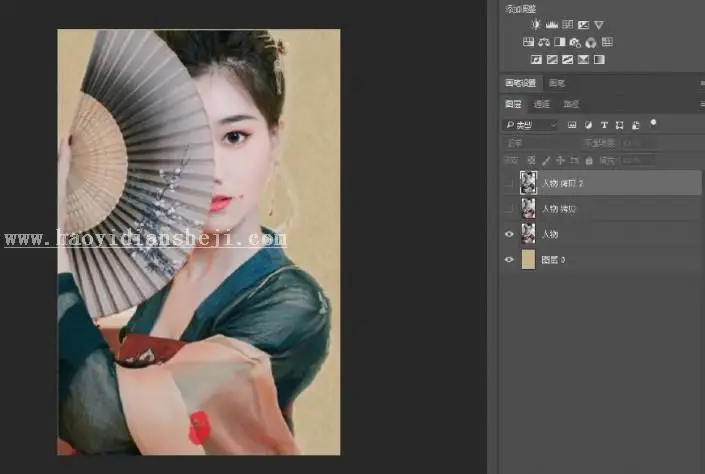Switch to the 通道 tab

(x=541, y=104)
